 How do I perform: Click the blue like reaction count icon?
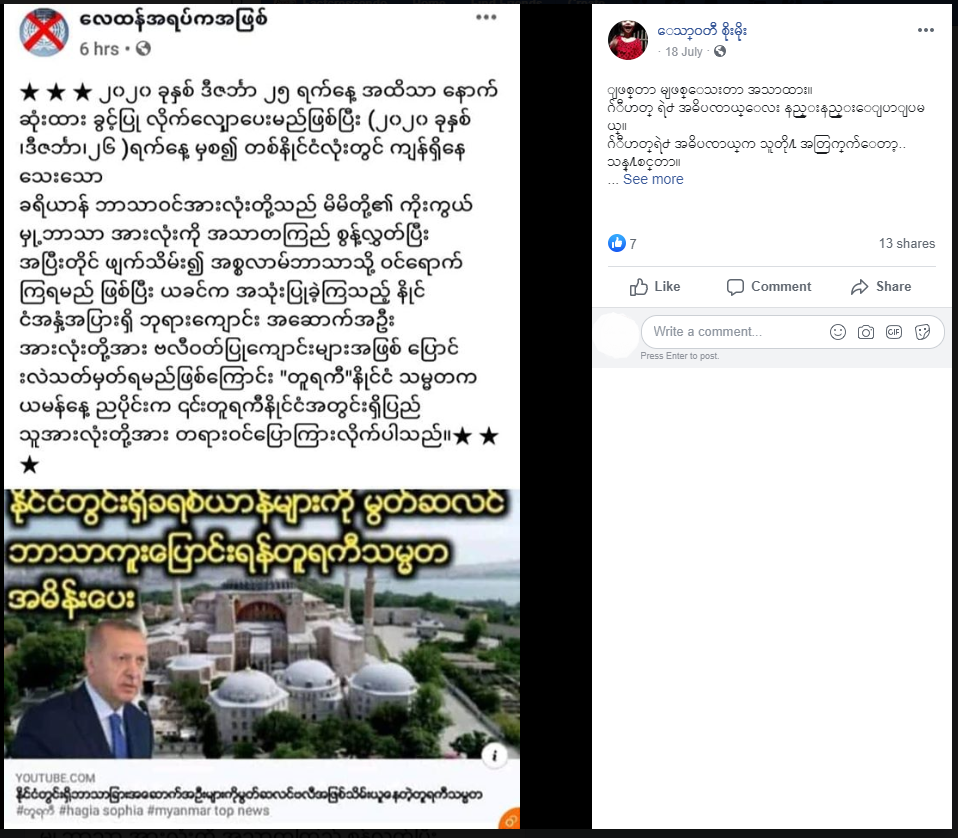coord(617,243)
